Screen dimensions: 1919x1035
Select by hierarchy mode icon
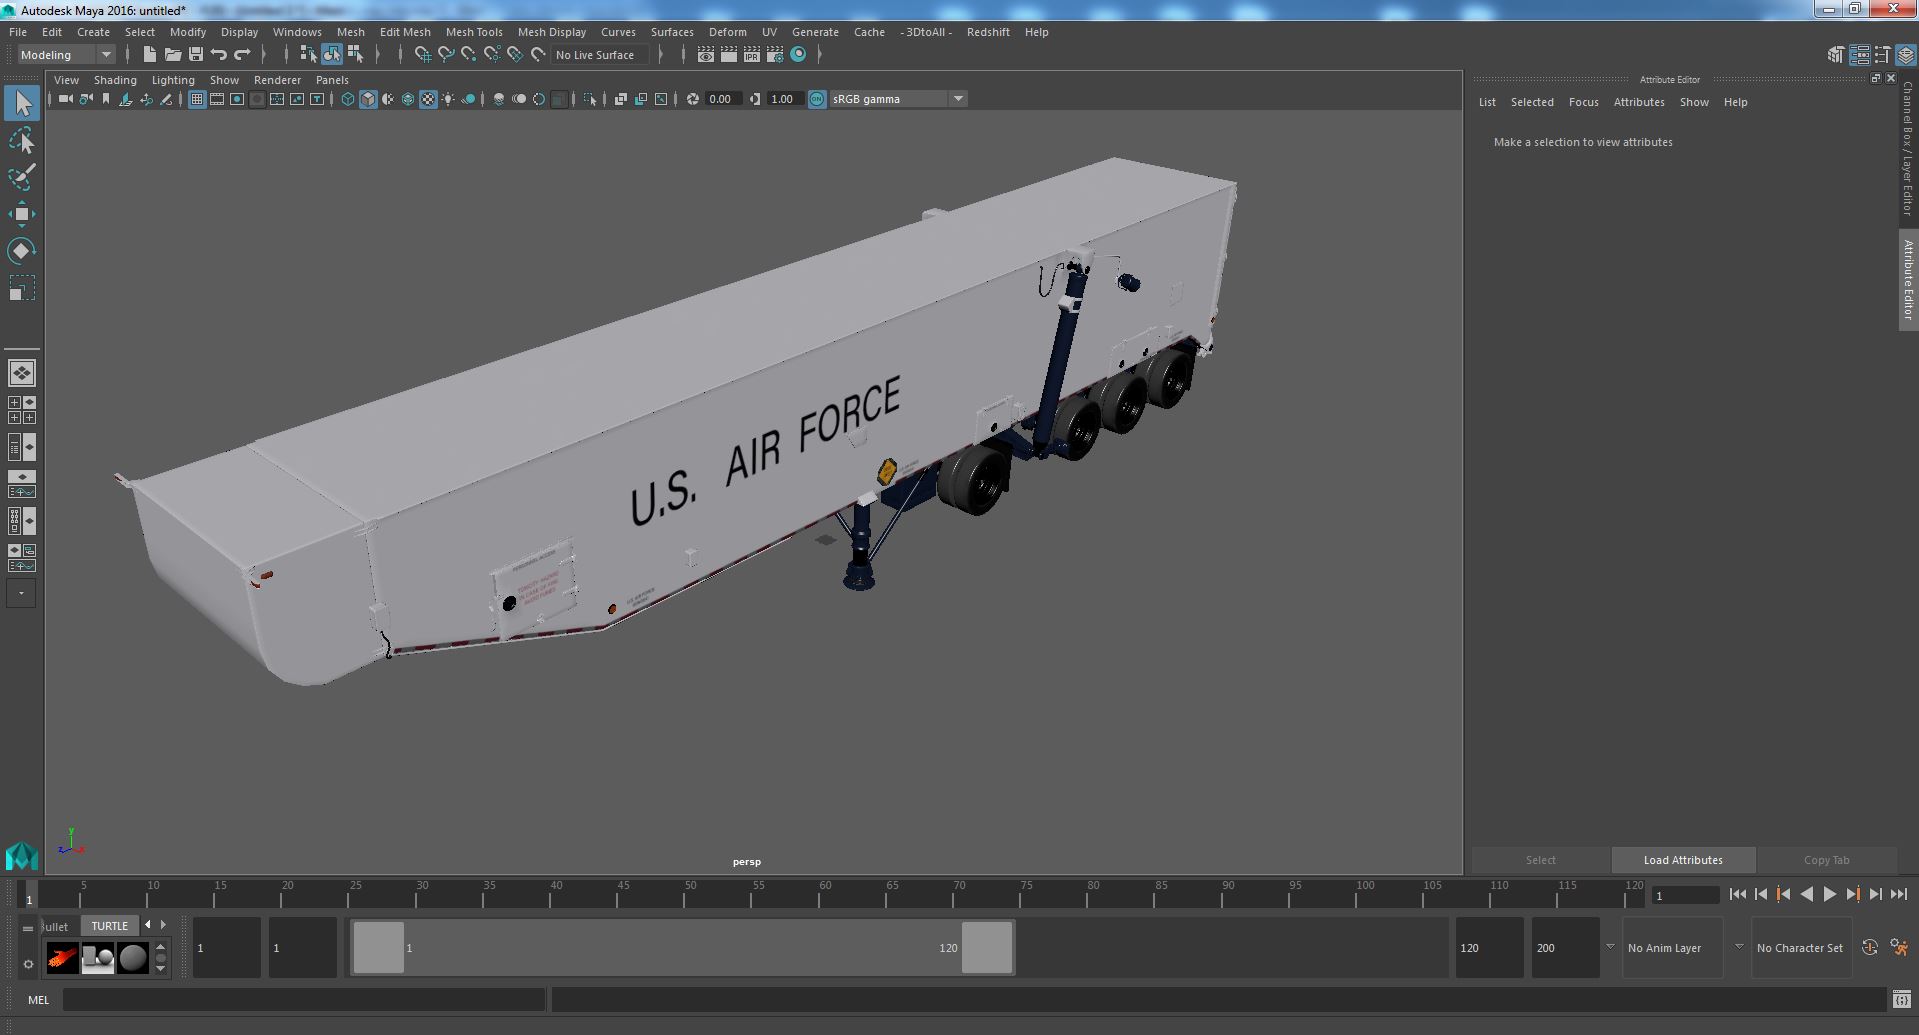[308, 55]
